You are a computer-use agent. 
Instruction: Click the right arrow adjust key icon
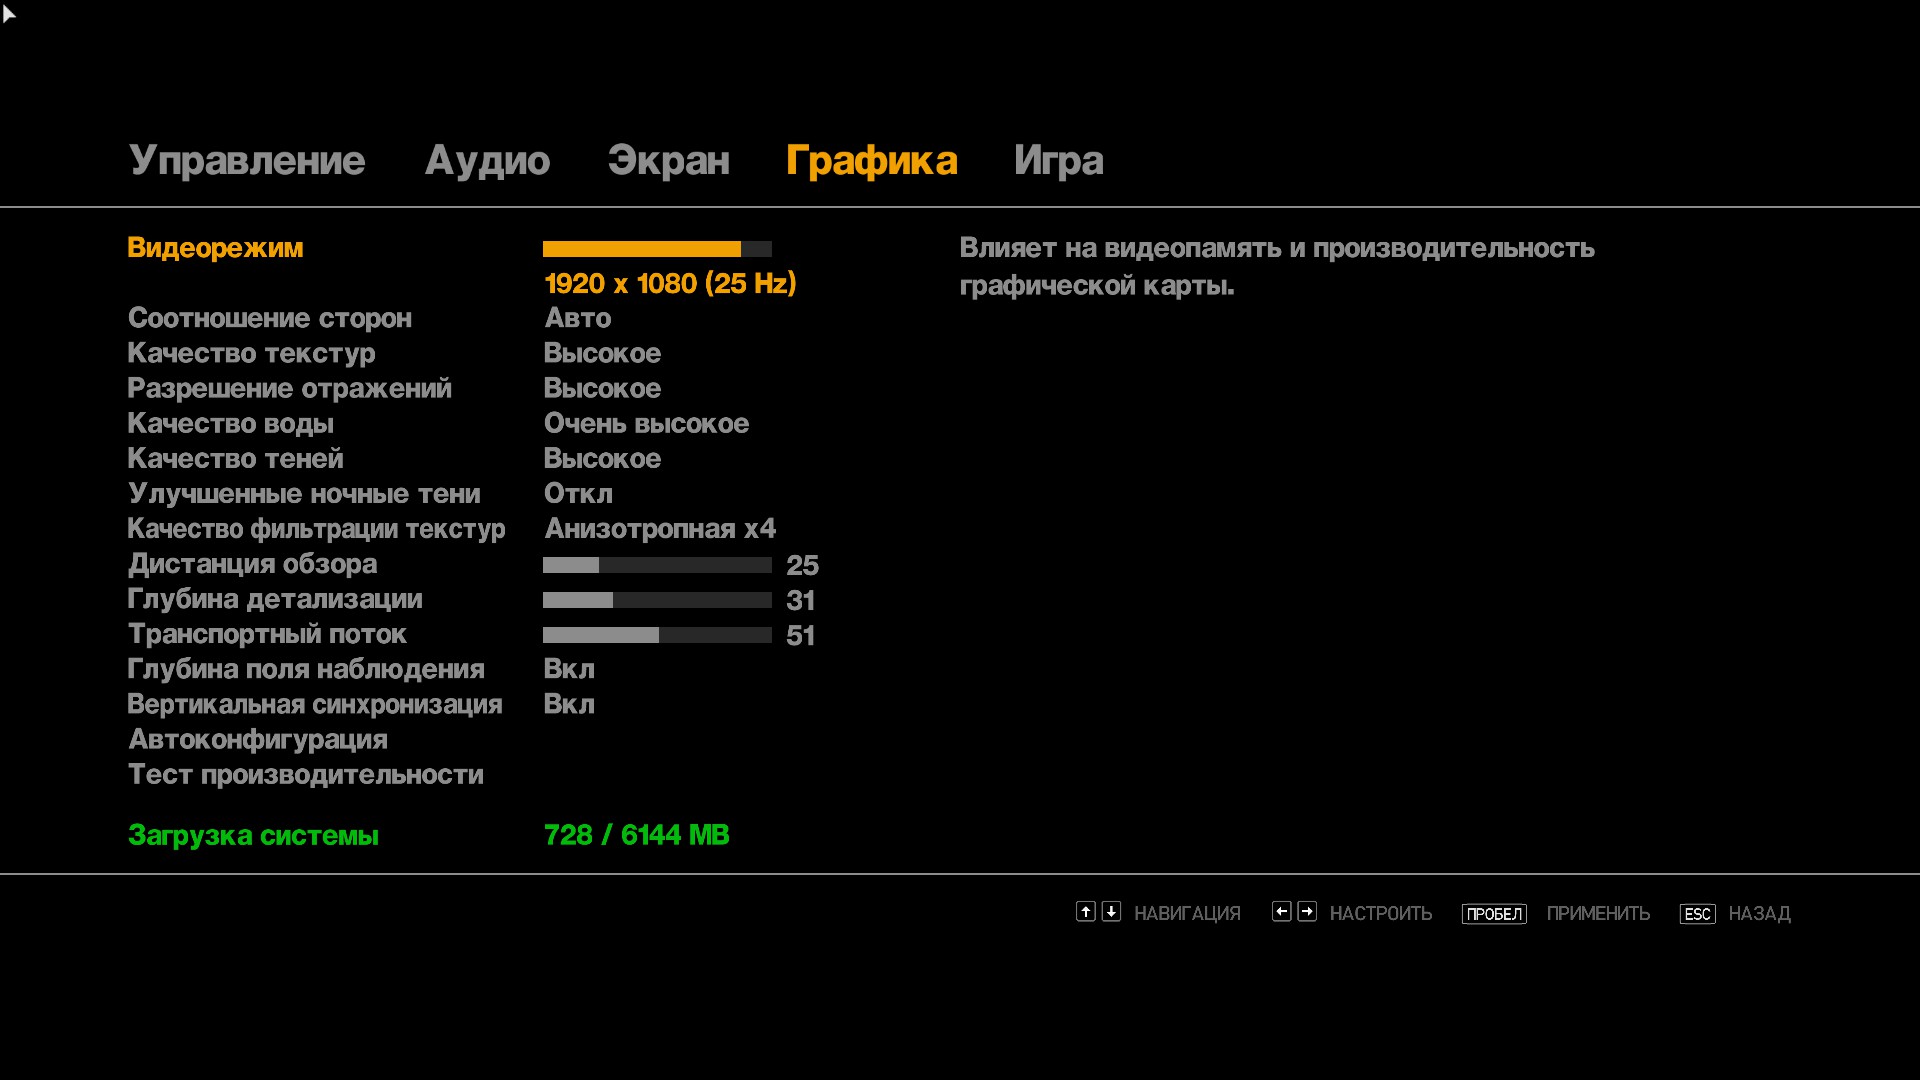1307,911
